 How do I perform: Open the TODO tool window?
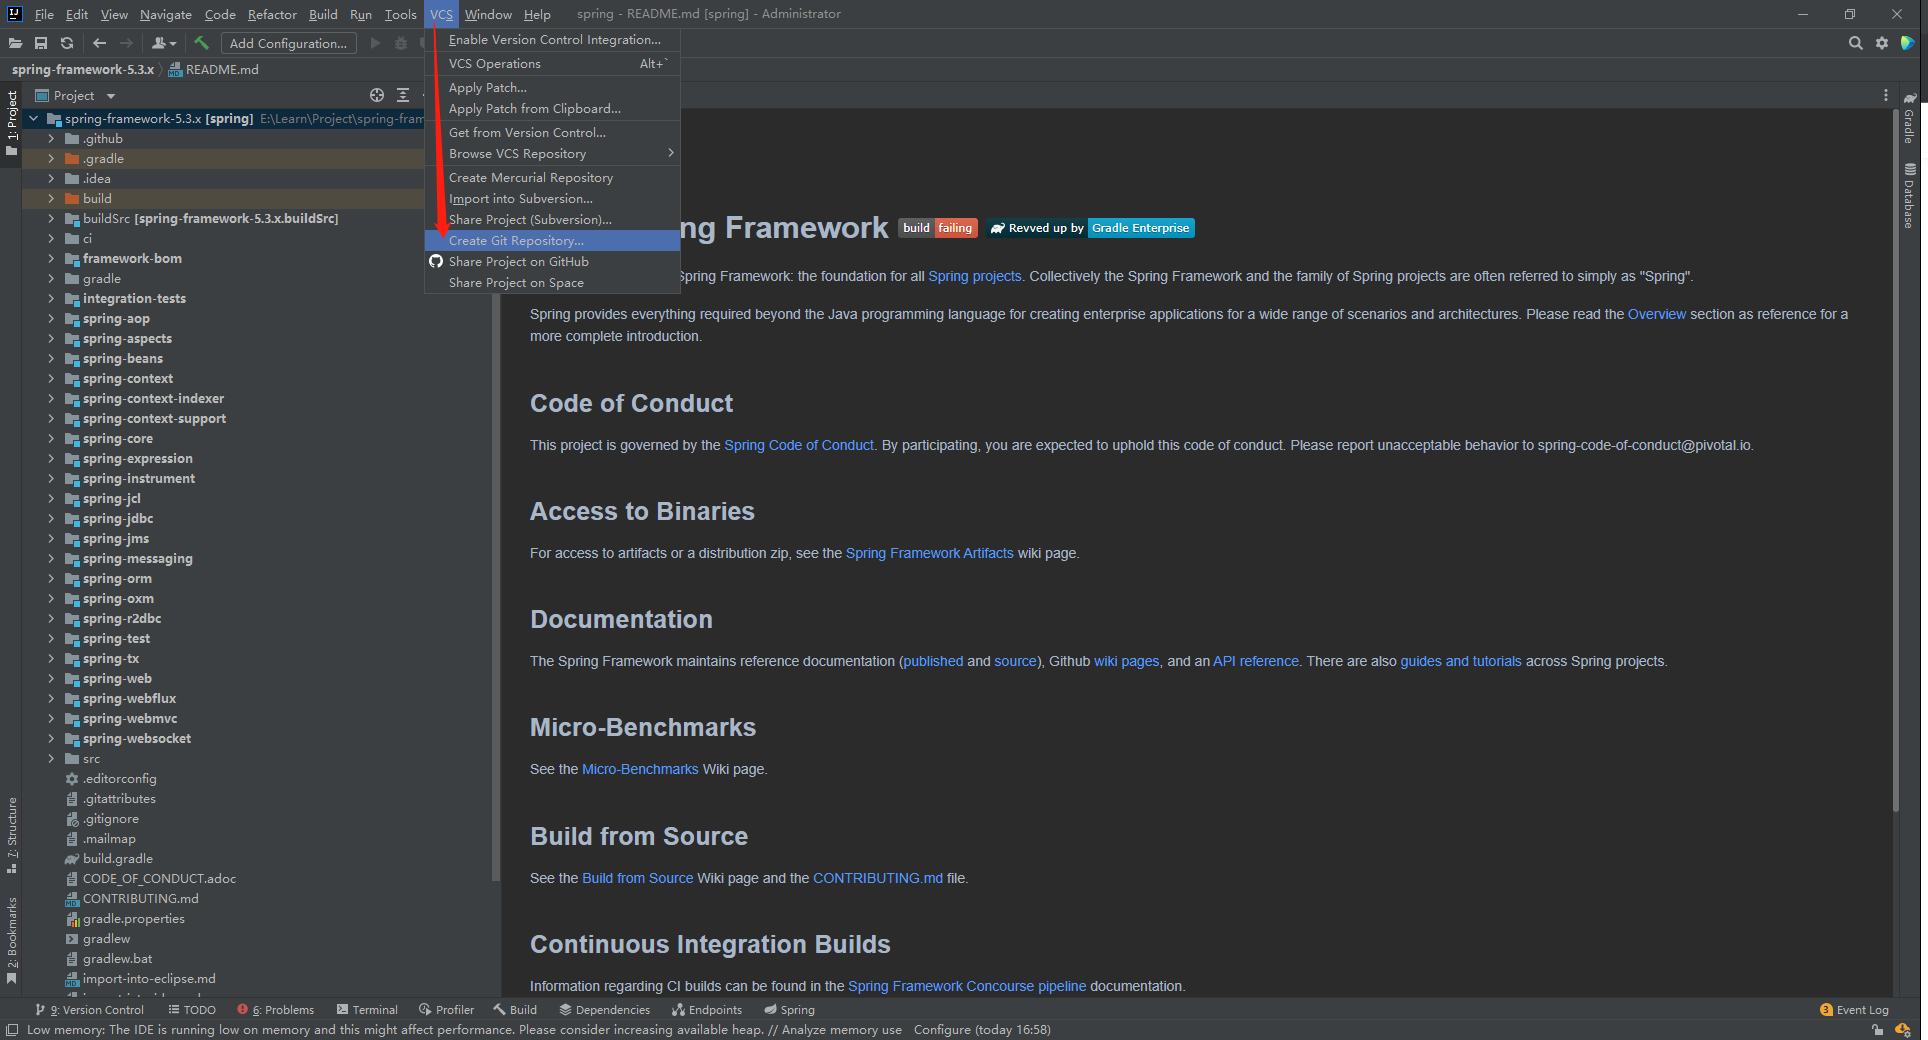[192, 1010]
